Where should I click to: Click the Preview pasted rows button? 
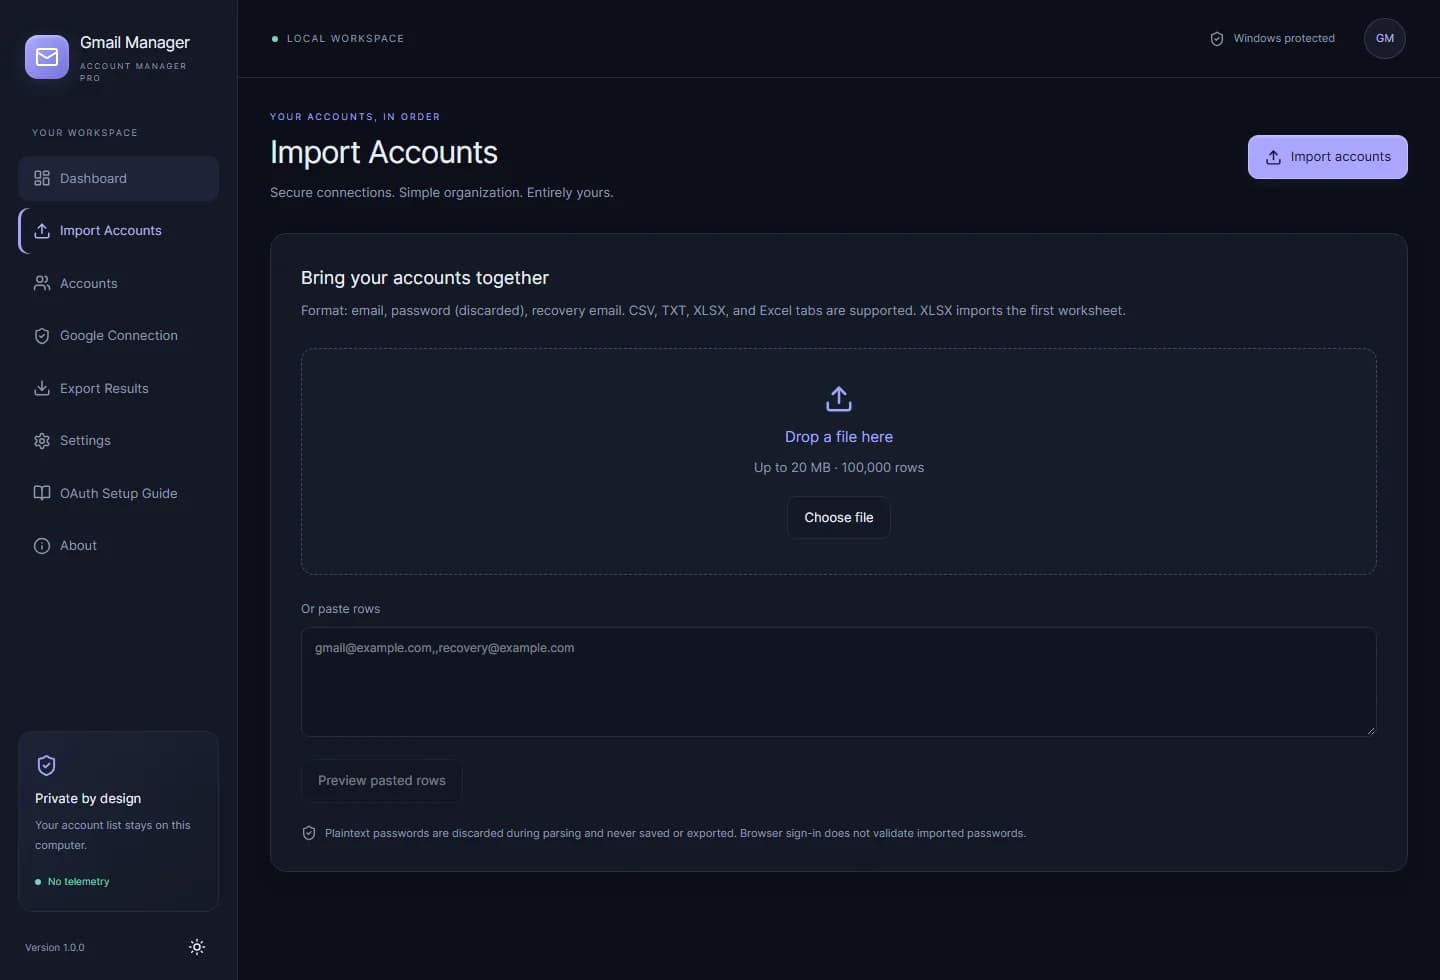pos(381,781)
